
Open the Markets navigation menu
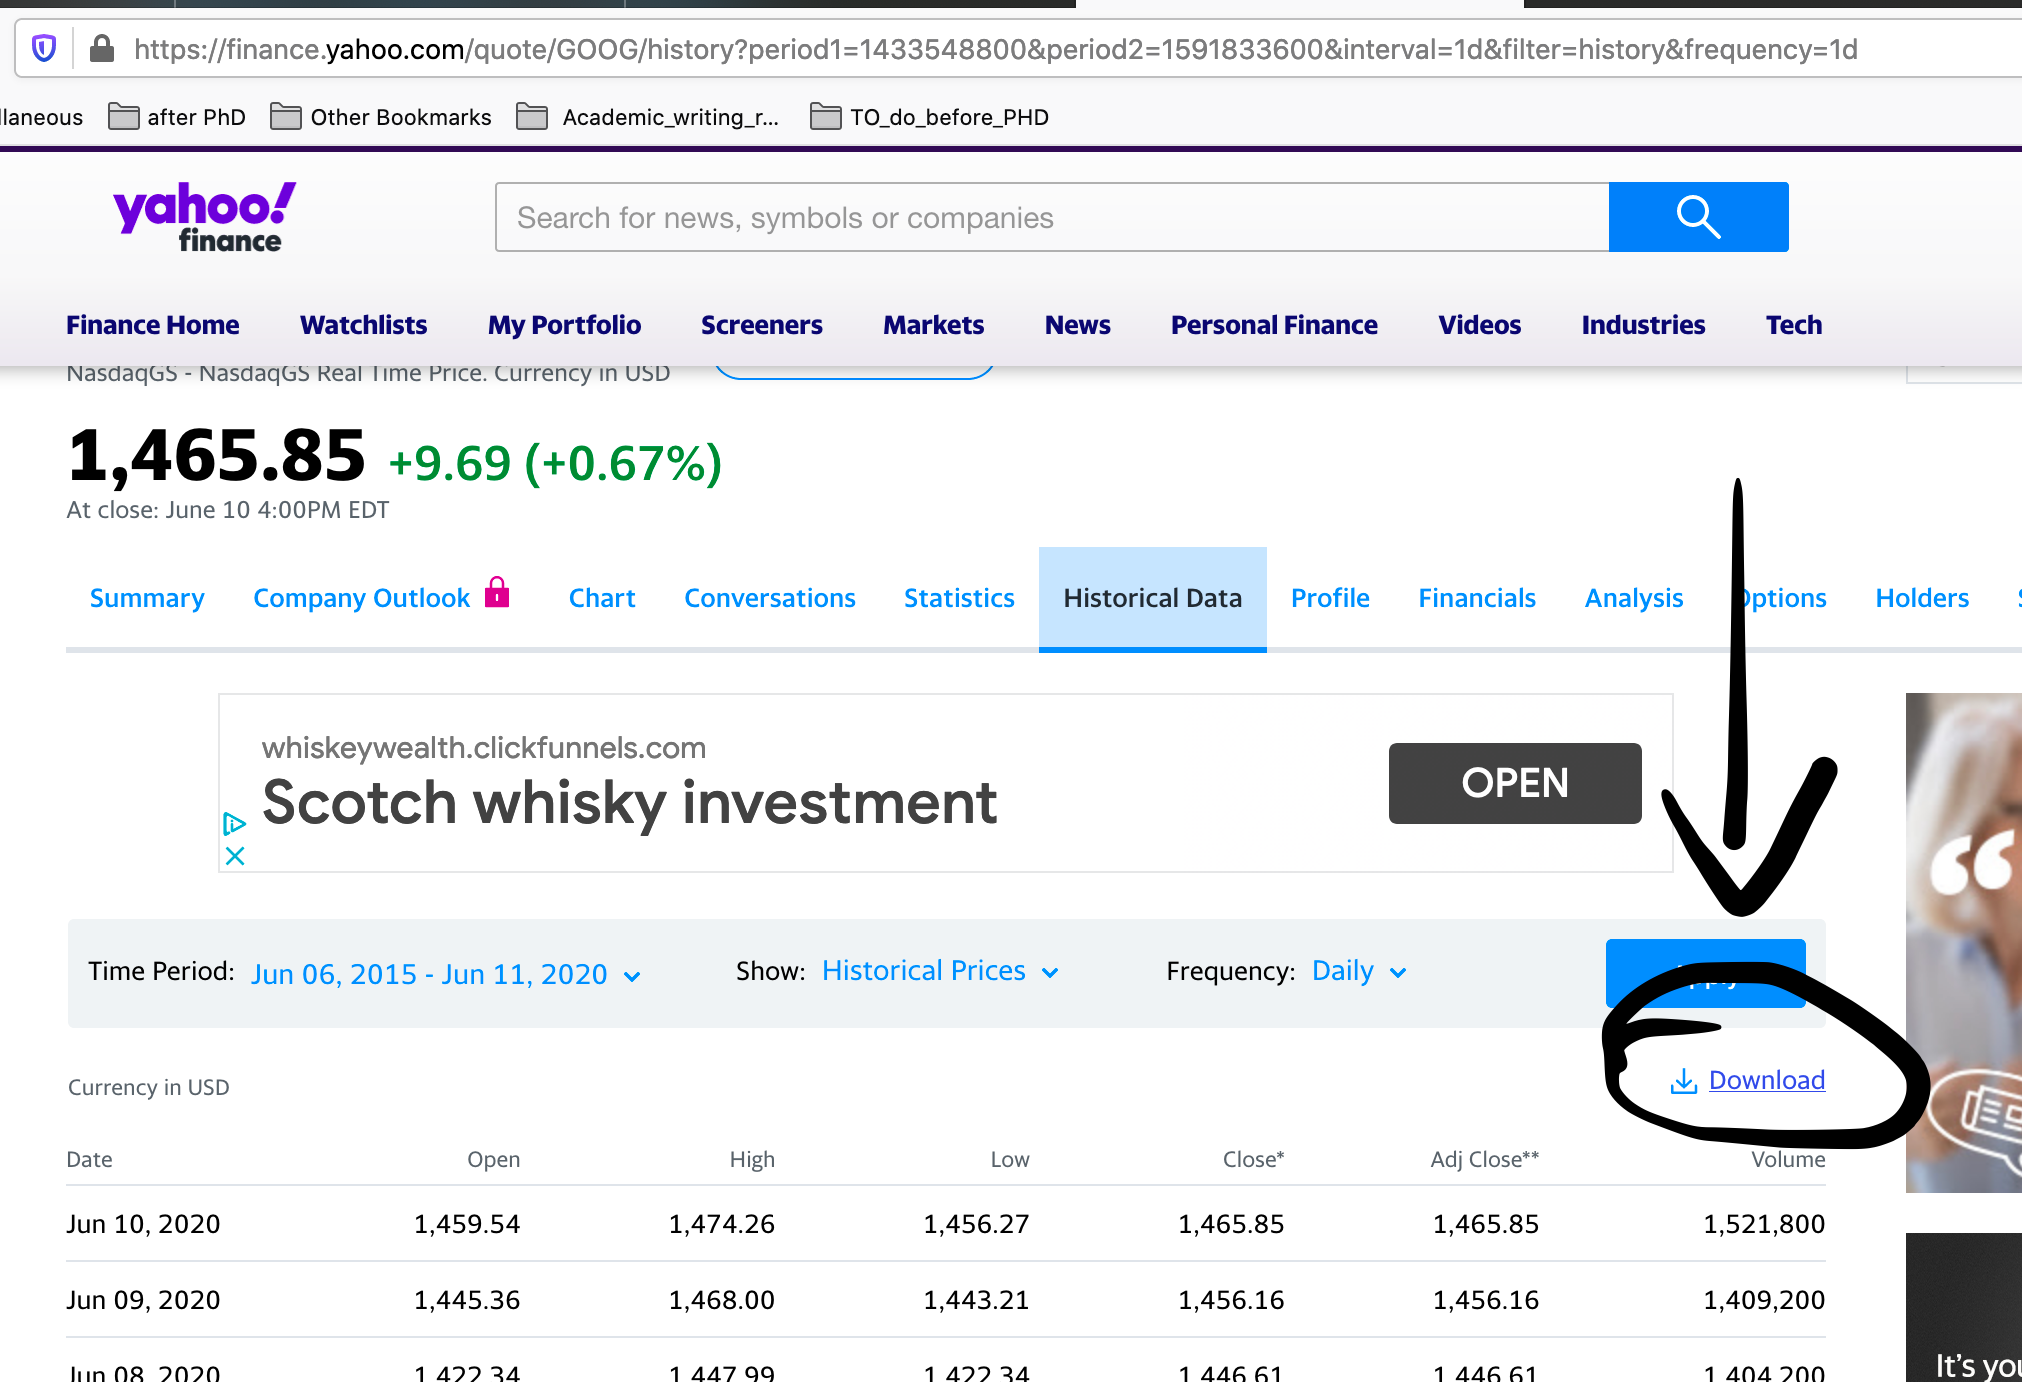933,325
